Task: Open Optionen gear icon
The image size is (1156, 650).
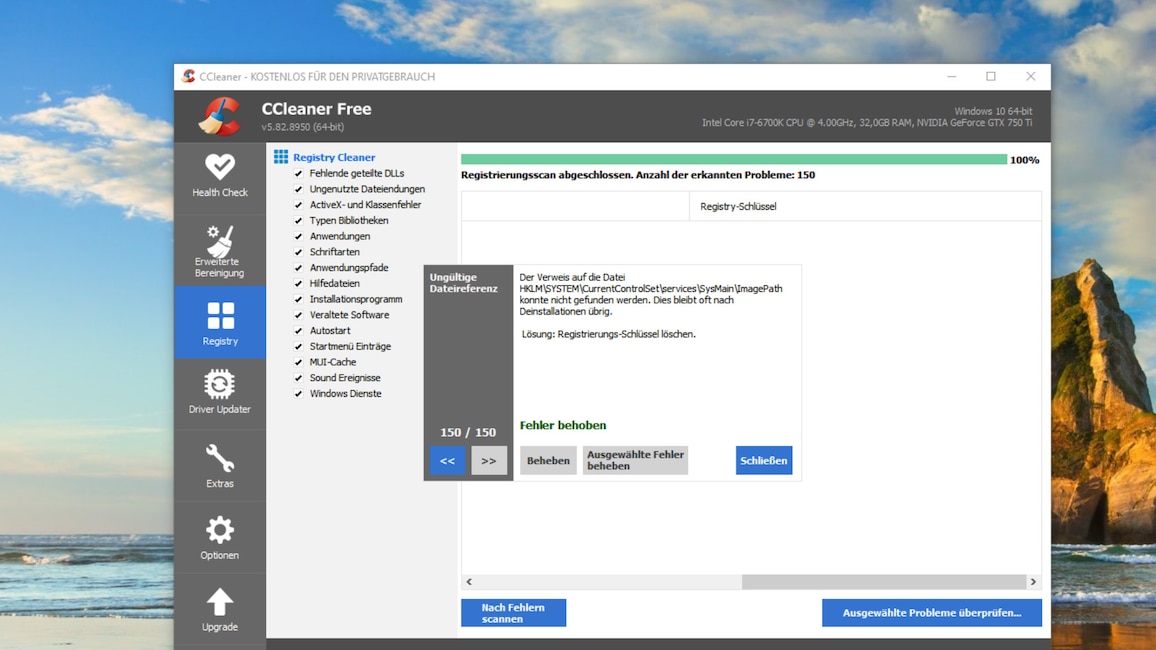Action: 220,529
